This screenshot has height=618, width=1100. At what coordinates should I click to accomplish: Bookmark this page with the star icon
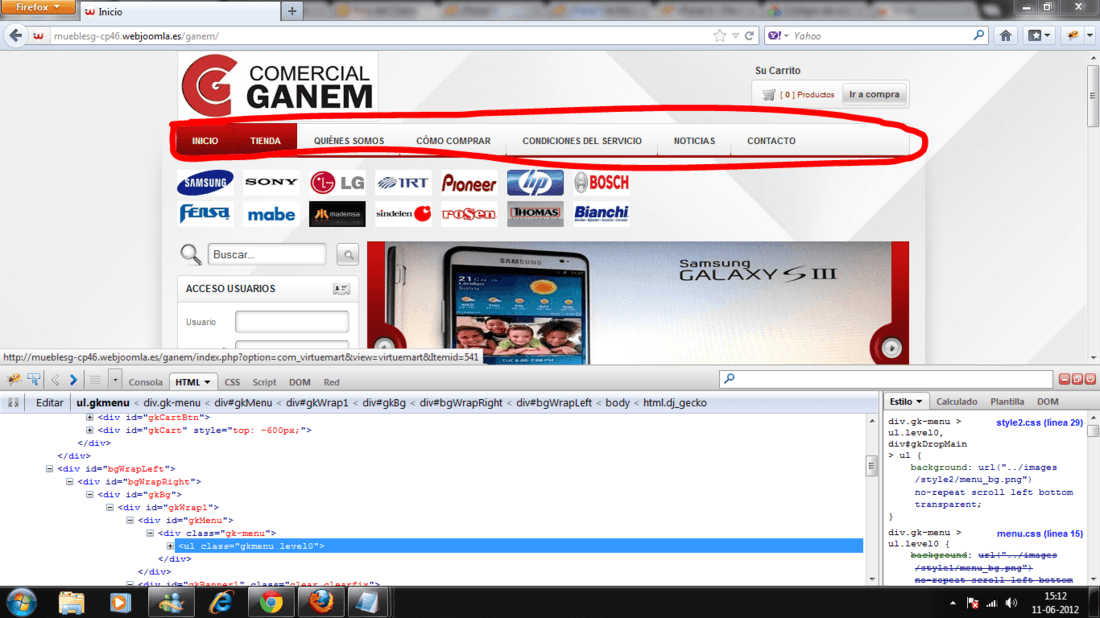click(x=719, y=36)
